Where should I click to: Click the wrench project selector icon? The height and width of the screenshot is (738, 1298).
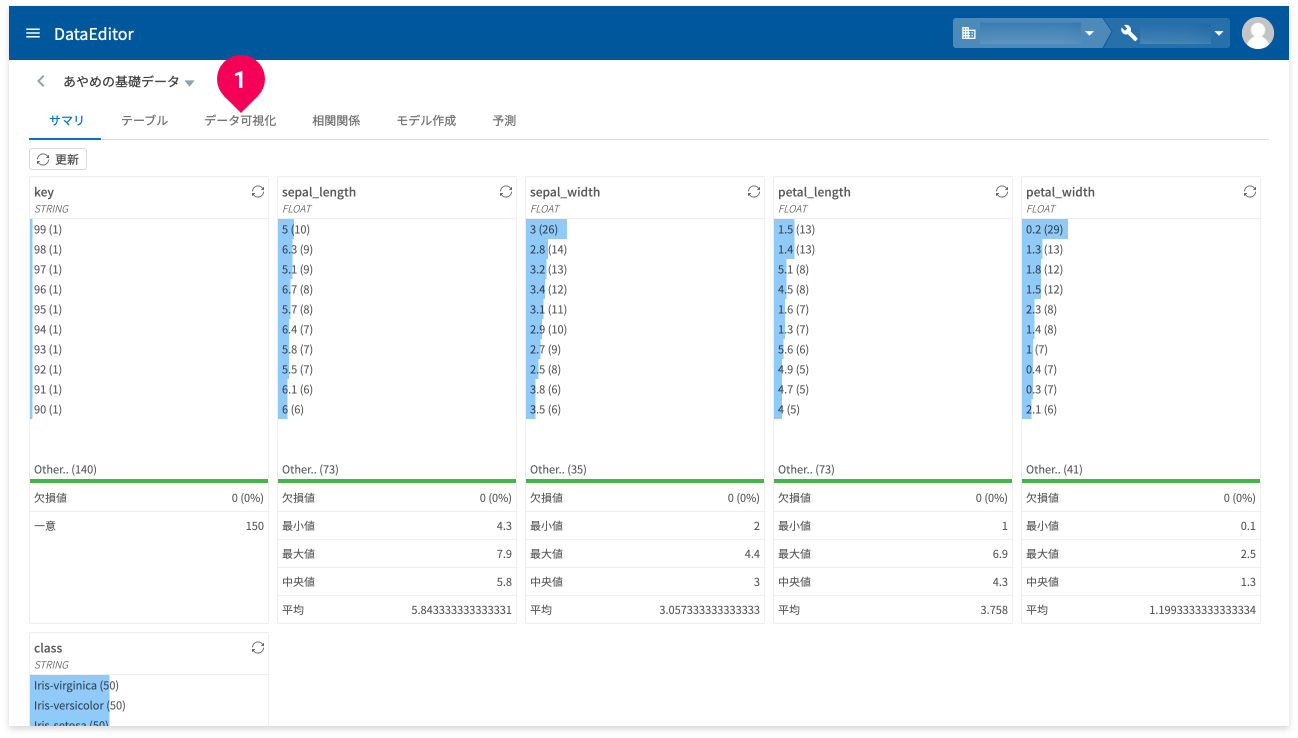coord(1129,33)
